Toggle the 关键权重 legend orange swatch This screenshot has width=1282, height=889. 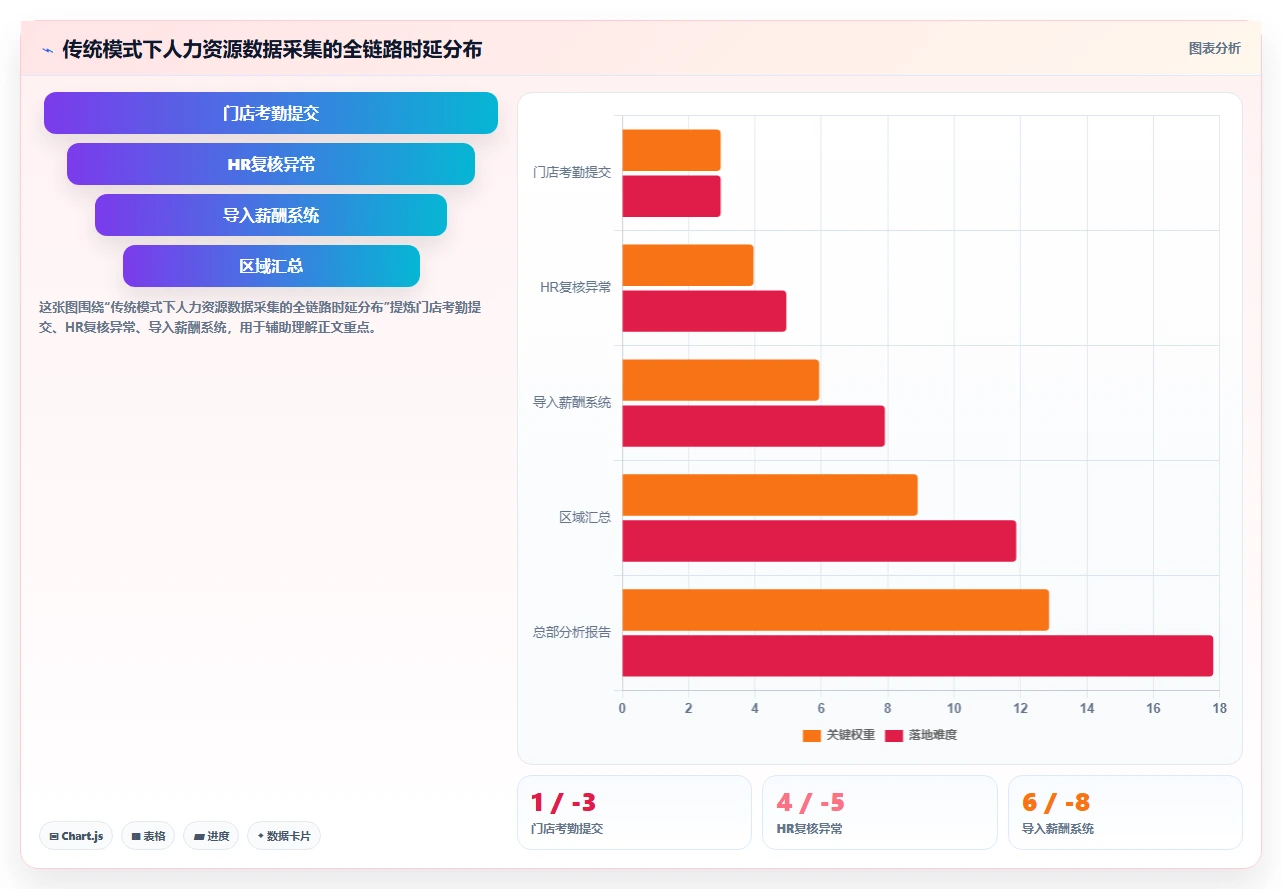811,736
